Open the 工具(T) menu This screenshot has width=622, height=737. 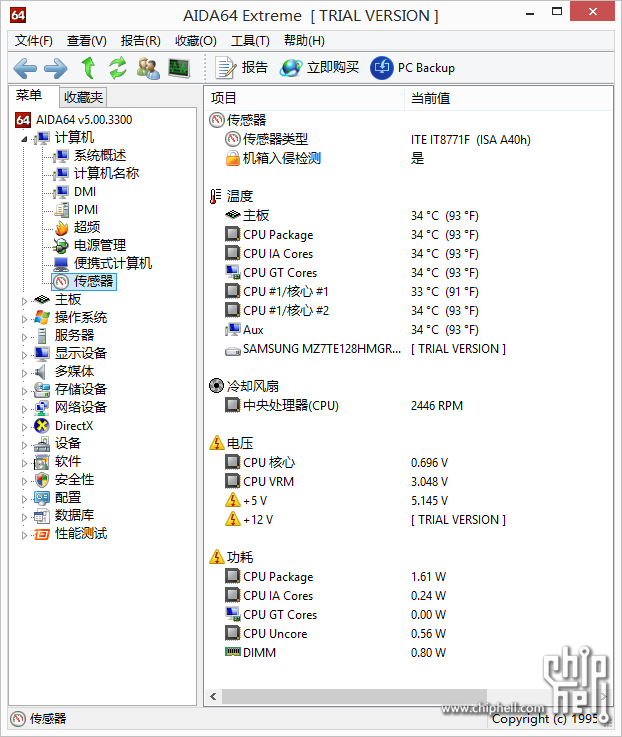pos(250,41)
